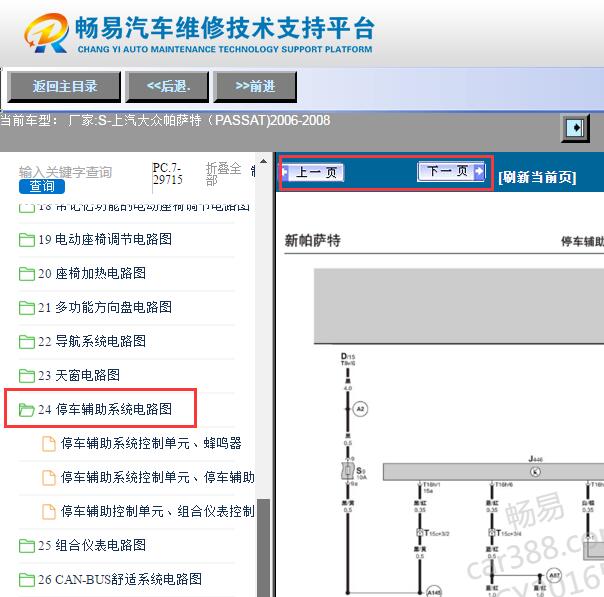Open 停车辅助控制单元、组合仪表控制 page
This screenshot has height=597, width=604.
coord(158,511)
